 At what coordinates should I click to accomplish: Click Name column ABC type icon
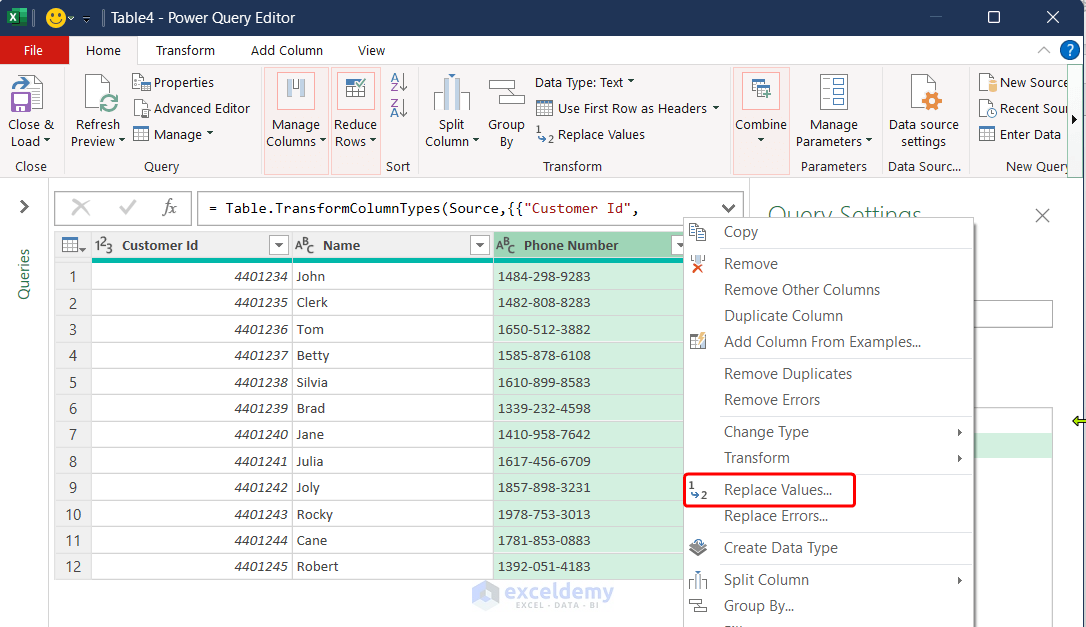[x=304, y=245]
